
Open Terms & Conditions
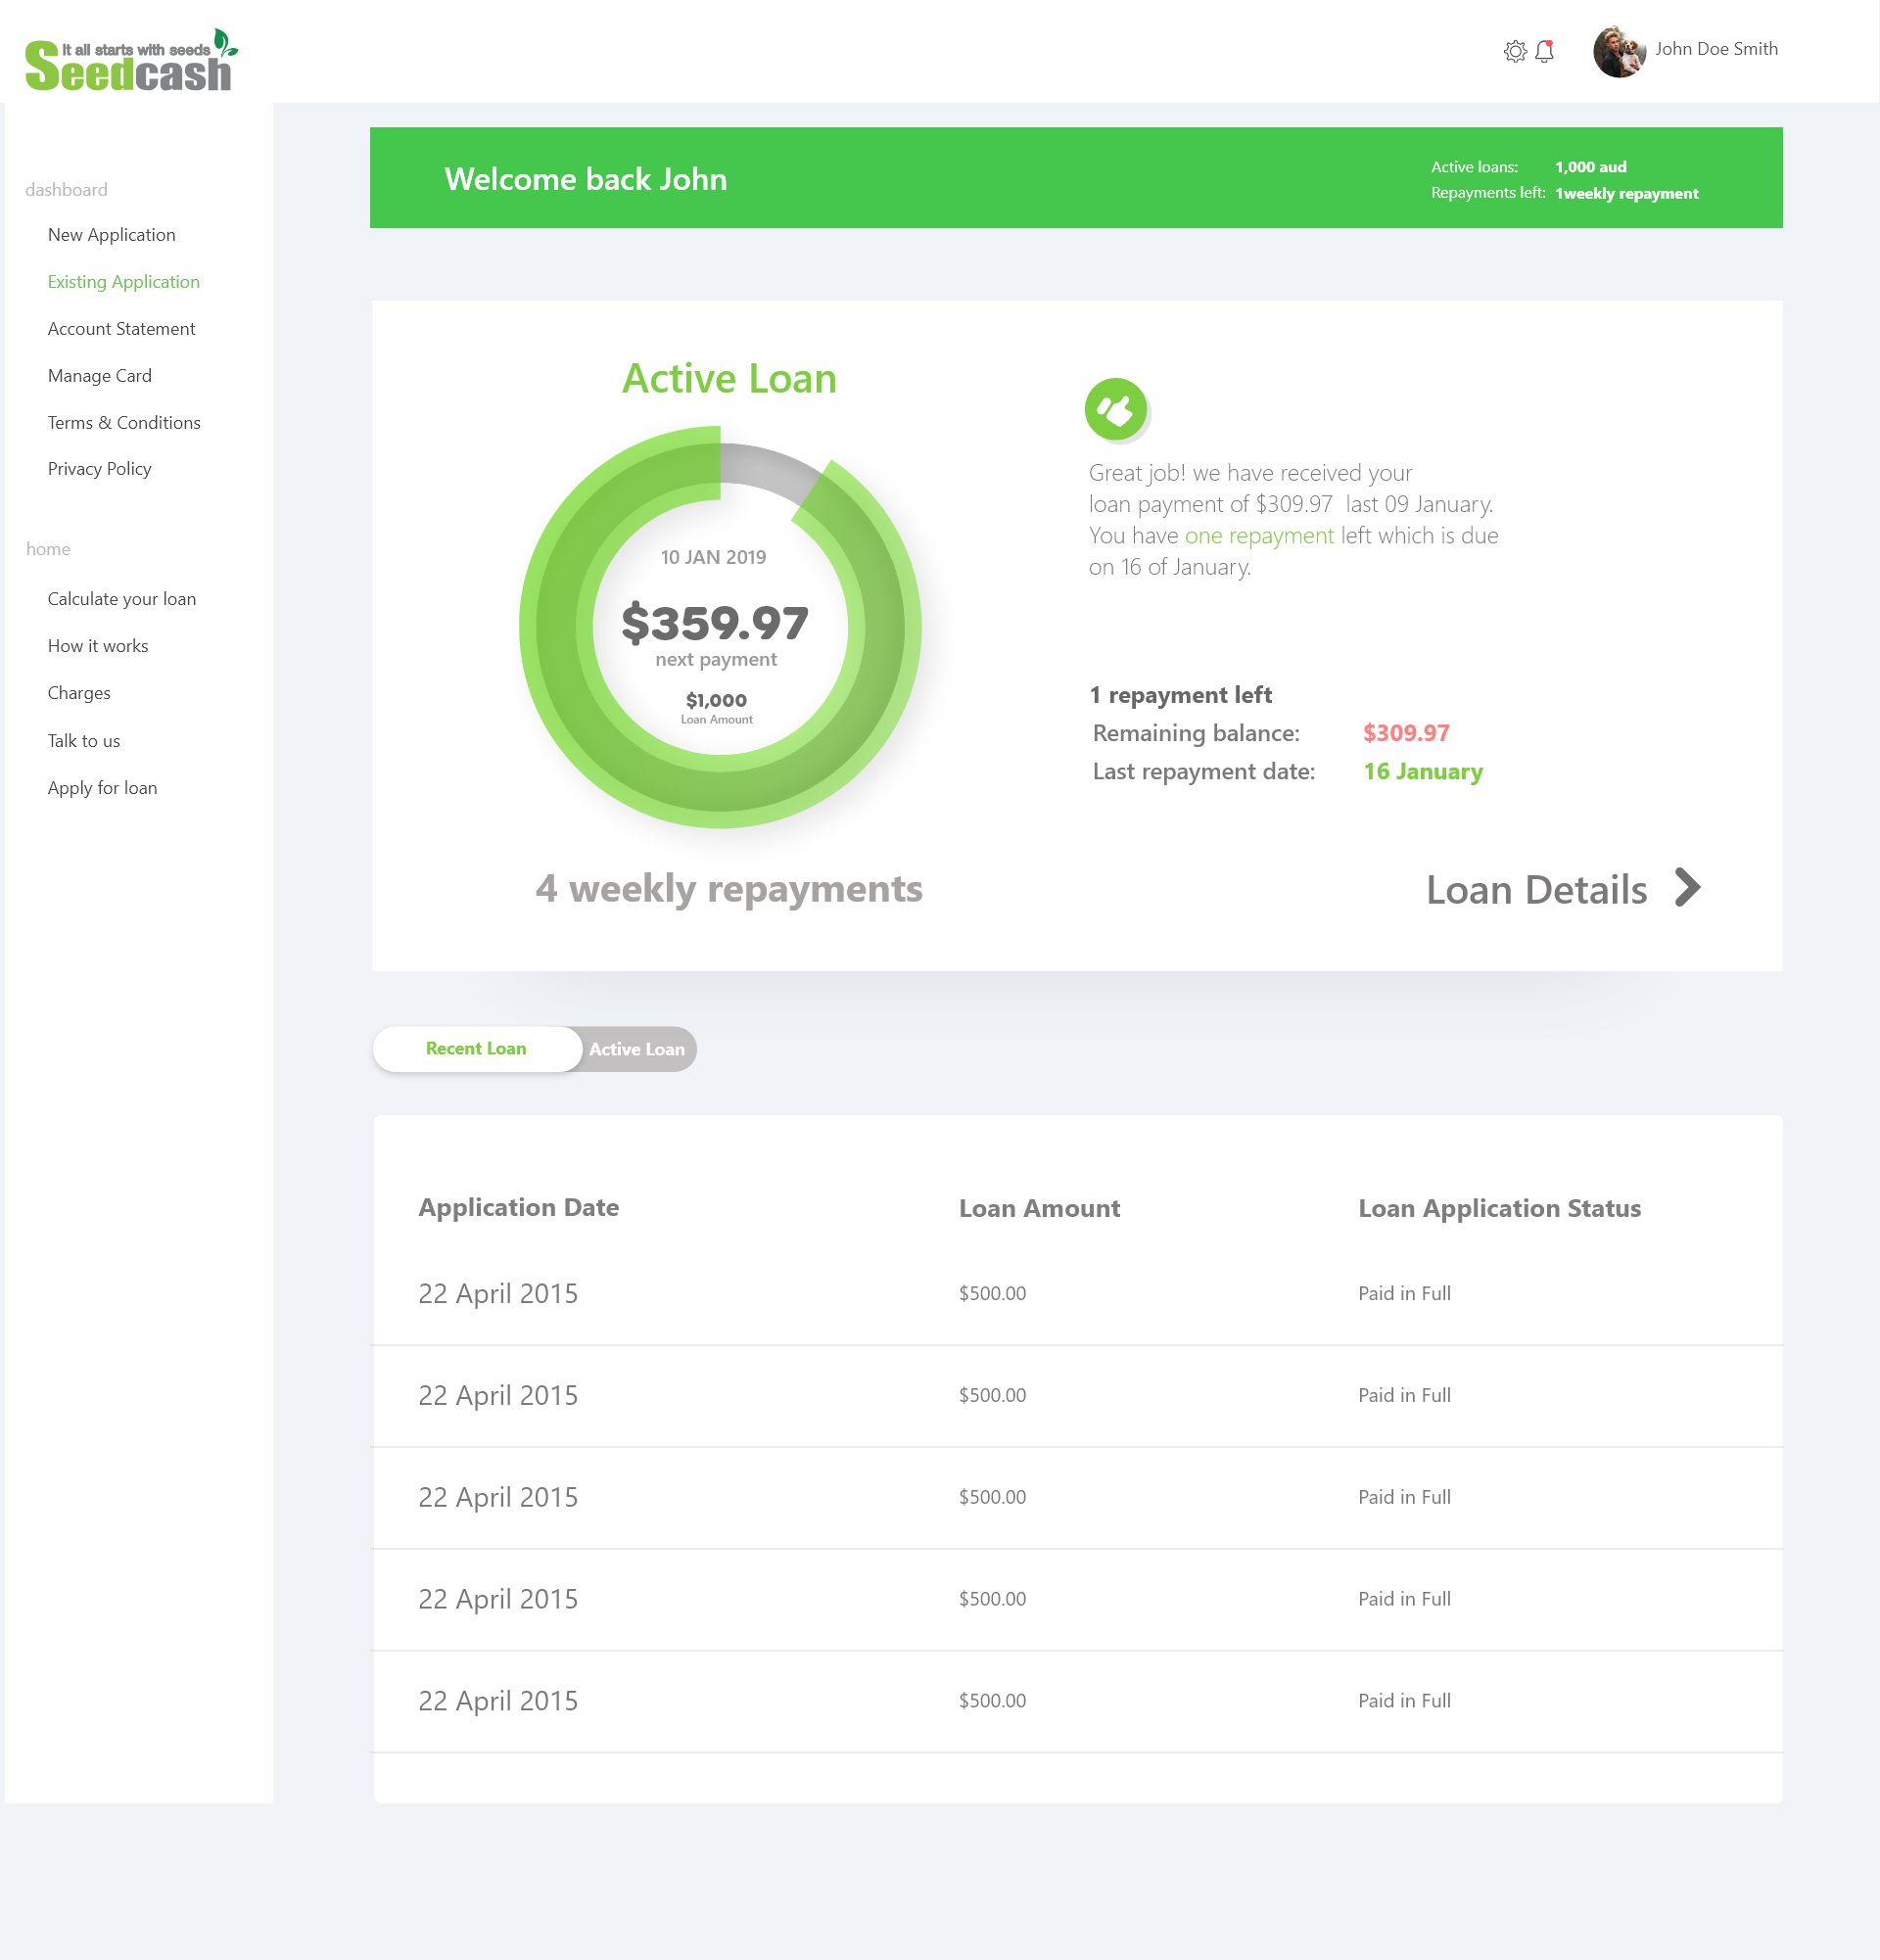point(124,423)
